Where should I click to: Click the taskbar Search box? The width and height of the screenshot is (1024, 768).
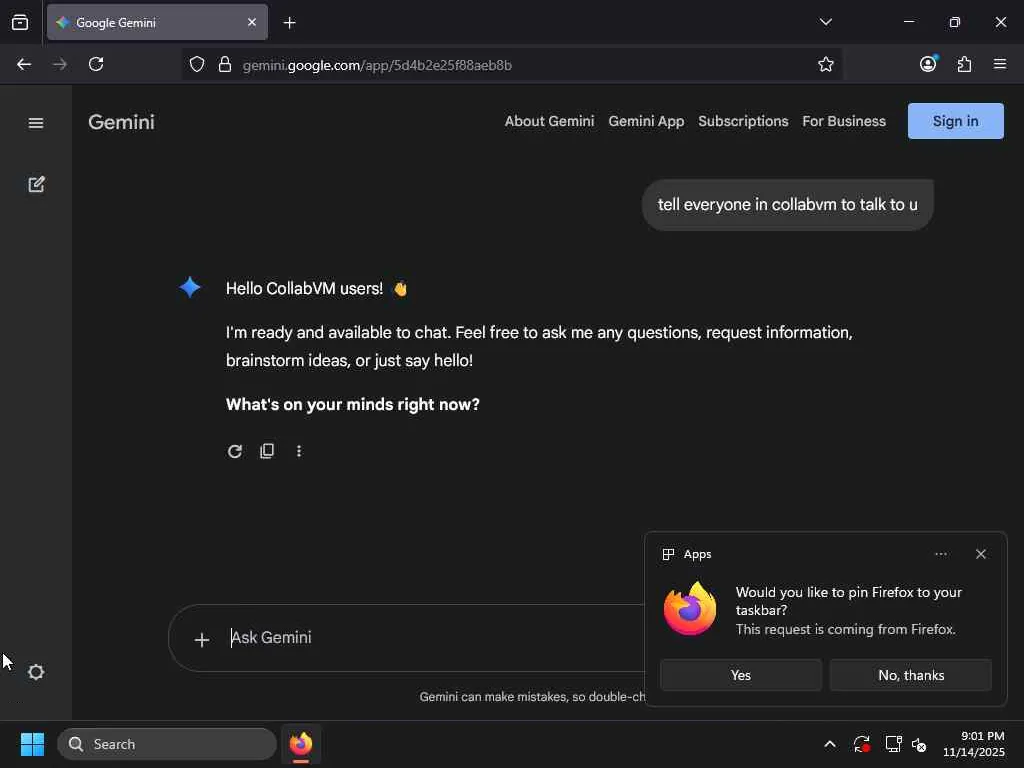tap(167, 744)
